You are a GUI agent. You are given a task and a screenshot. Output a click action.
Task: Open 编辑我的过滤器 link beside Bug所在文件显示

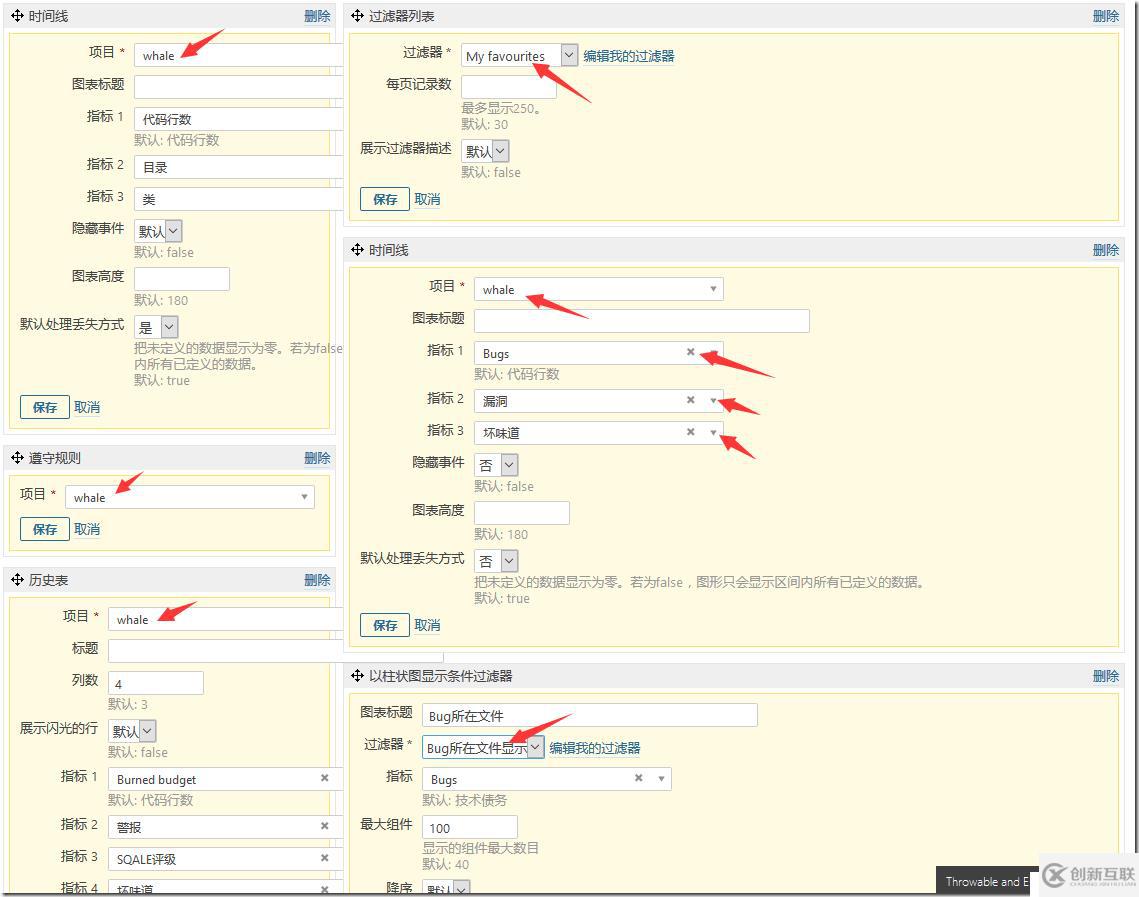click(595, 747)
